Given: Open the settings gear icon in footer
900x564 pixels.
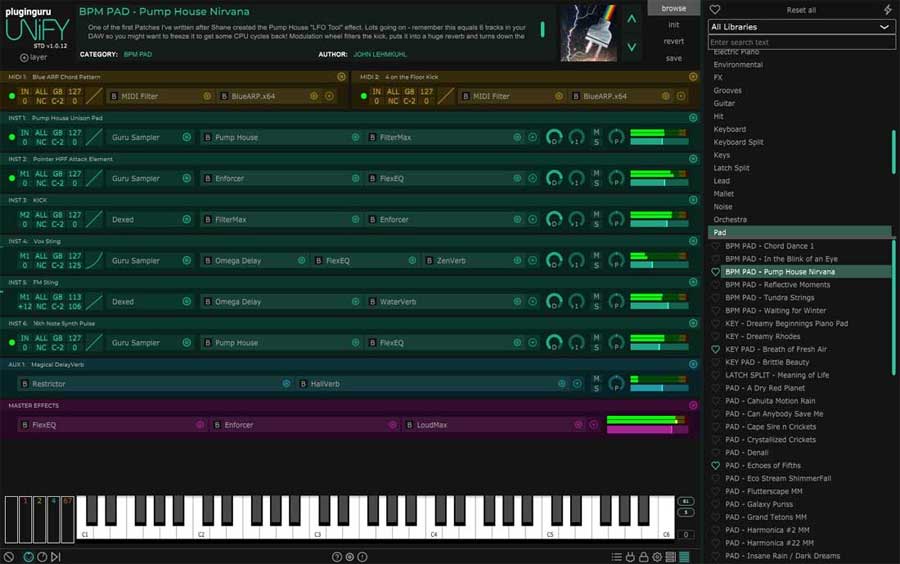Looking at the screenshot, I should coord(657,557).
